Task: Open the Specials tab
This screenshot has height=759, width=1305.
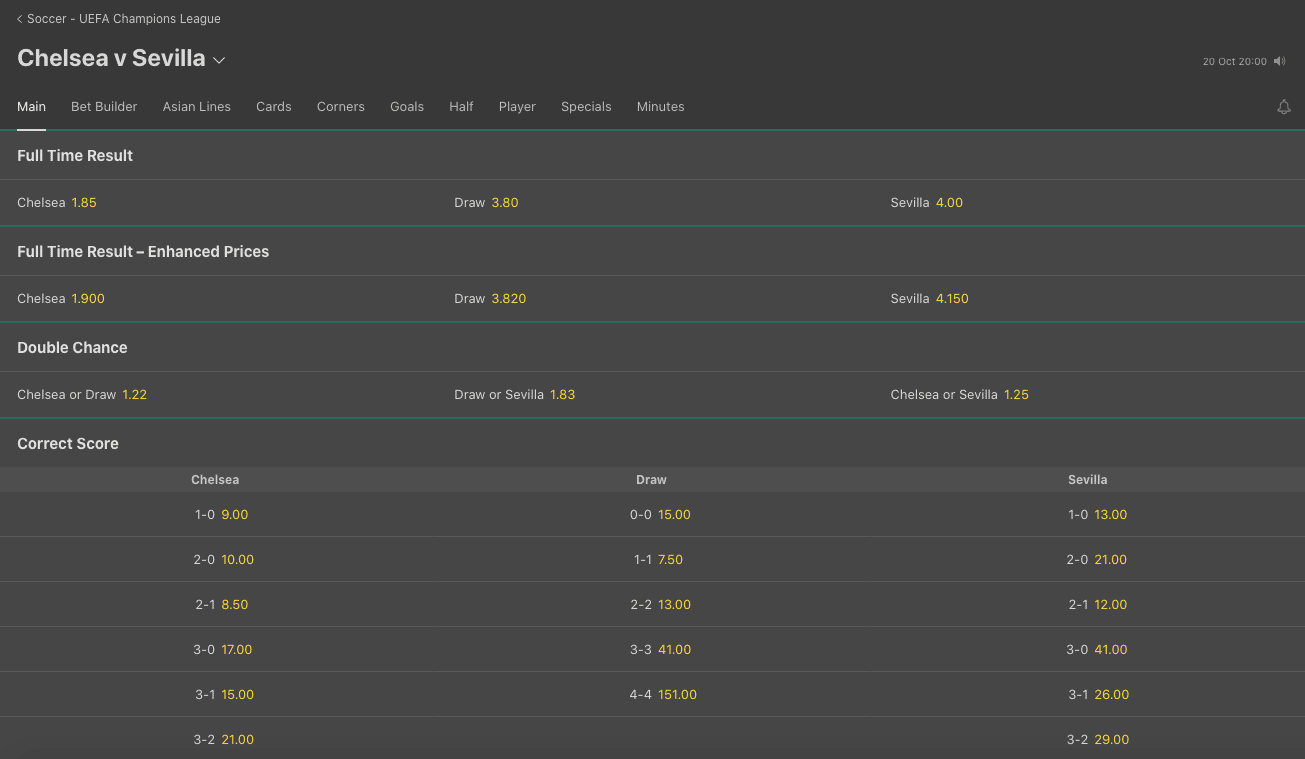Action: [586, 107]
